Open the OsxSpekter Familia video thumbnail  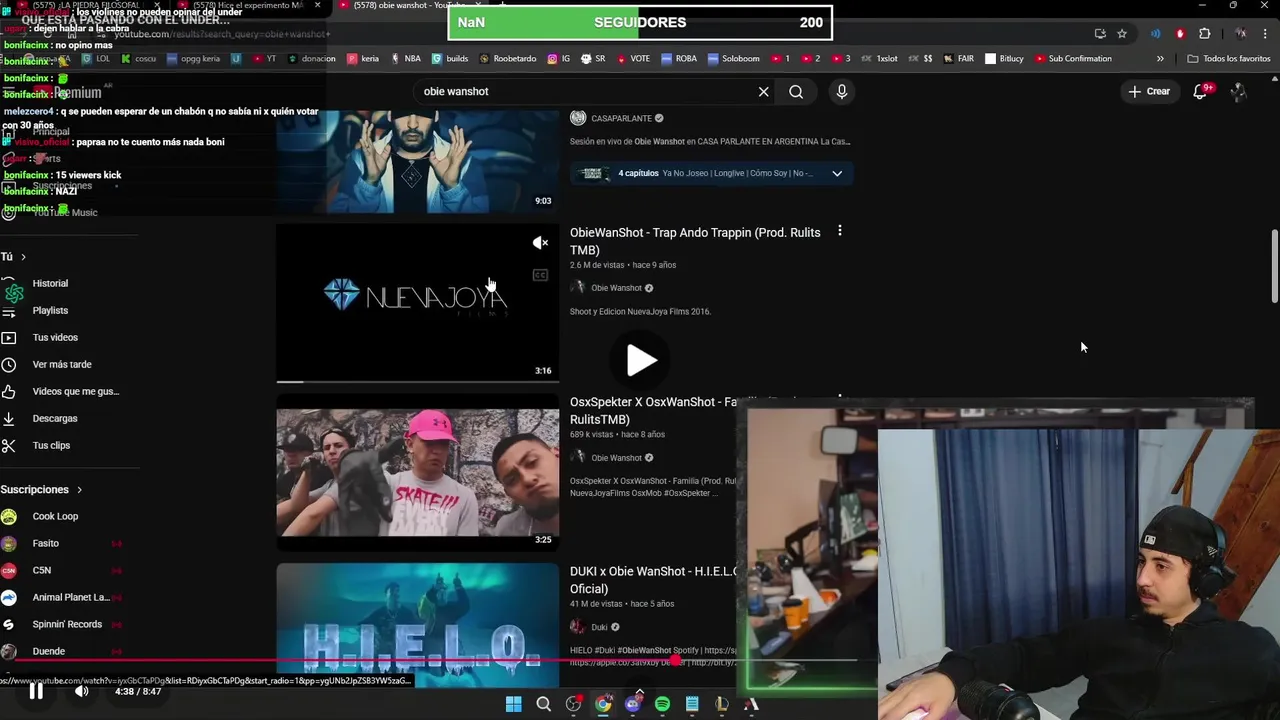pyautogui.click(x=418, y=473)
